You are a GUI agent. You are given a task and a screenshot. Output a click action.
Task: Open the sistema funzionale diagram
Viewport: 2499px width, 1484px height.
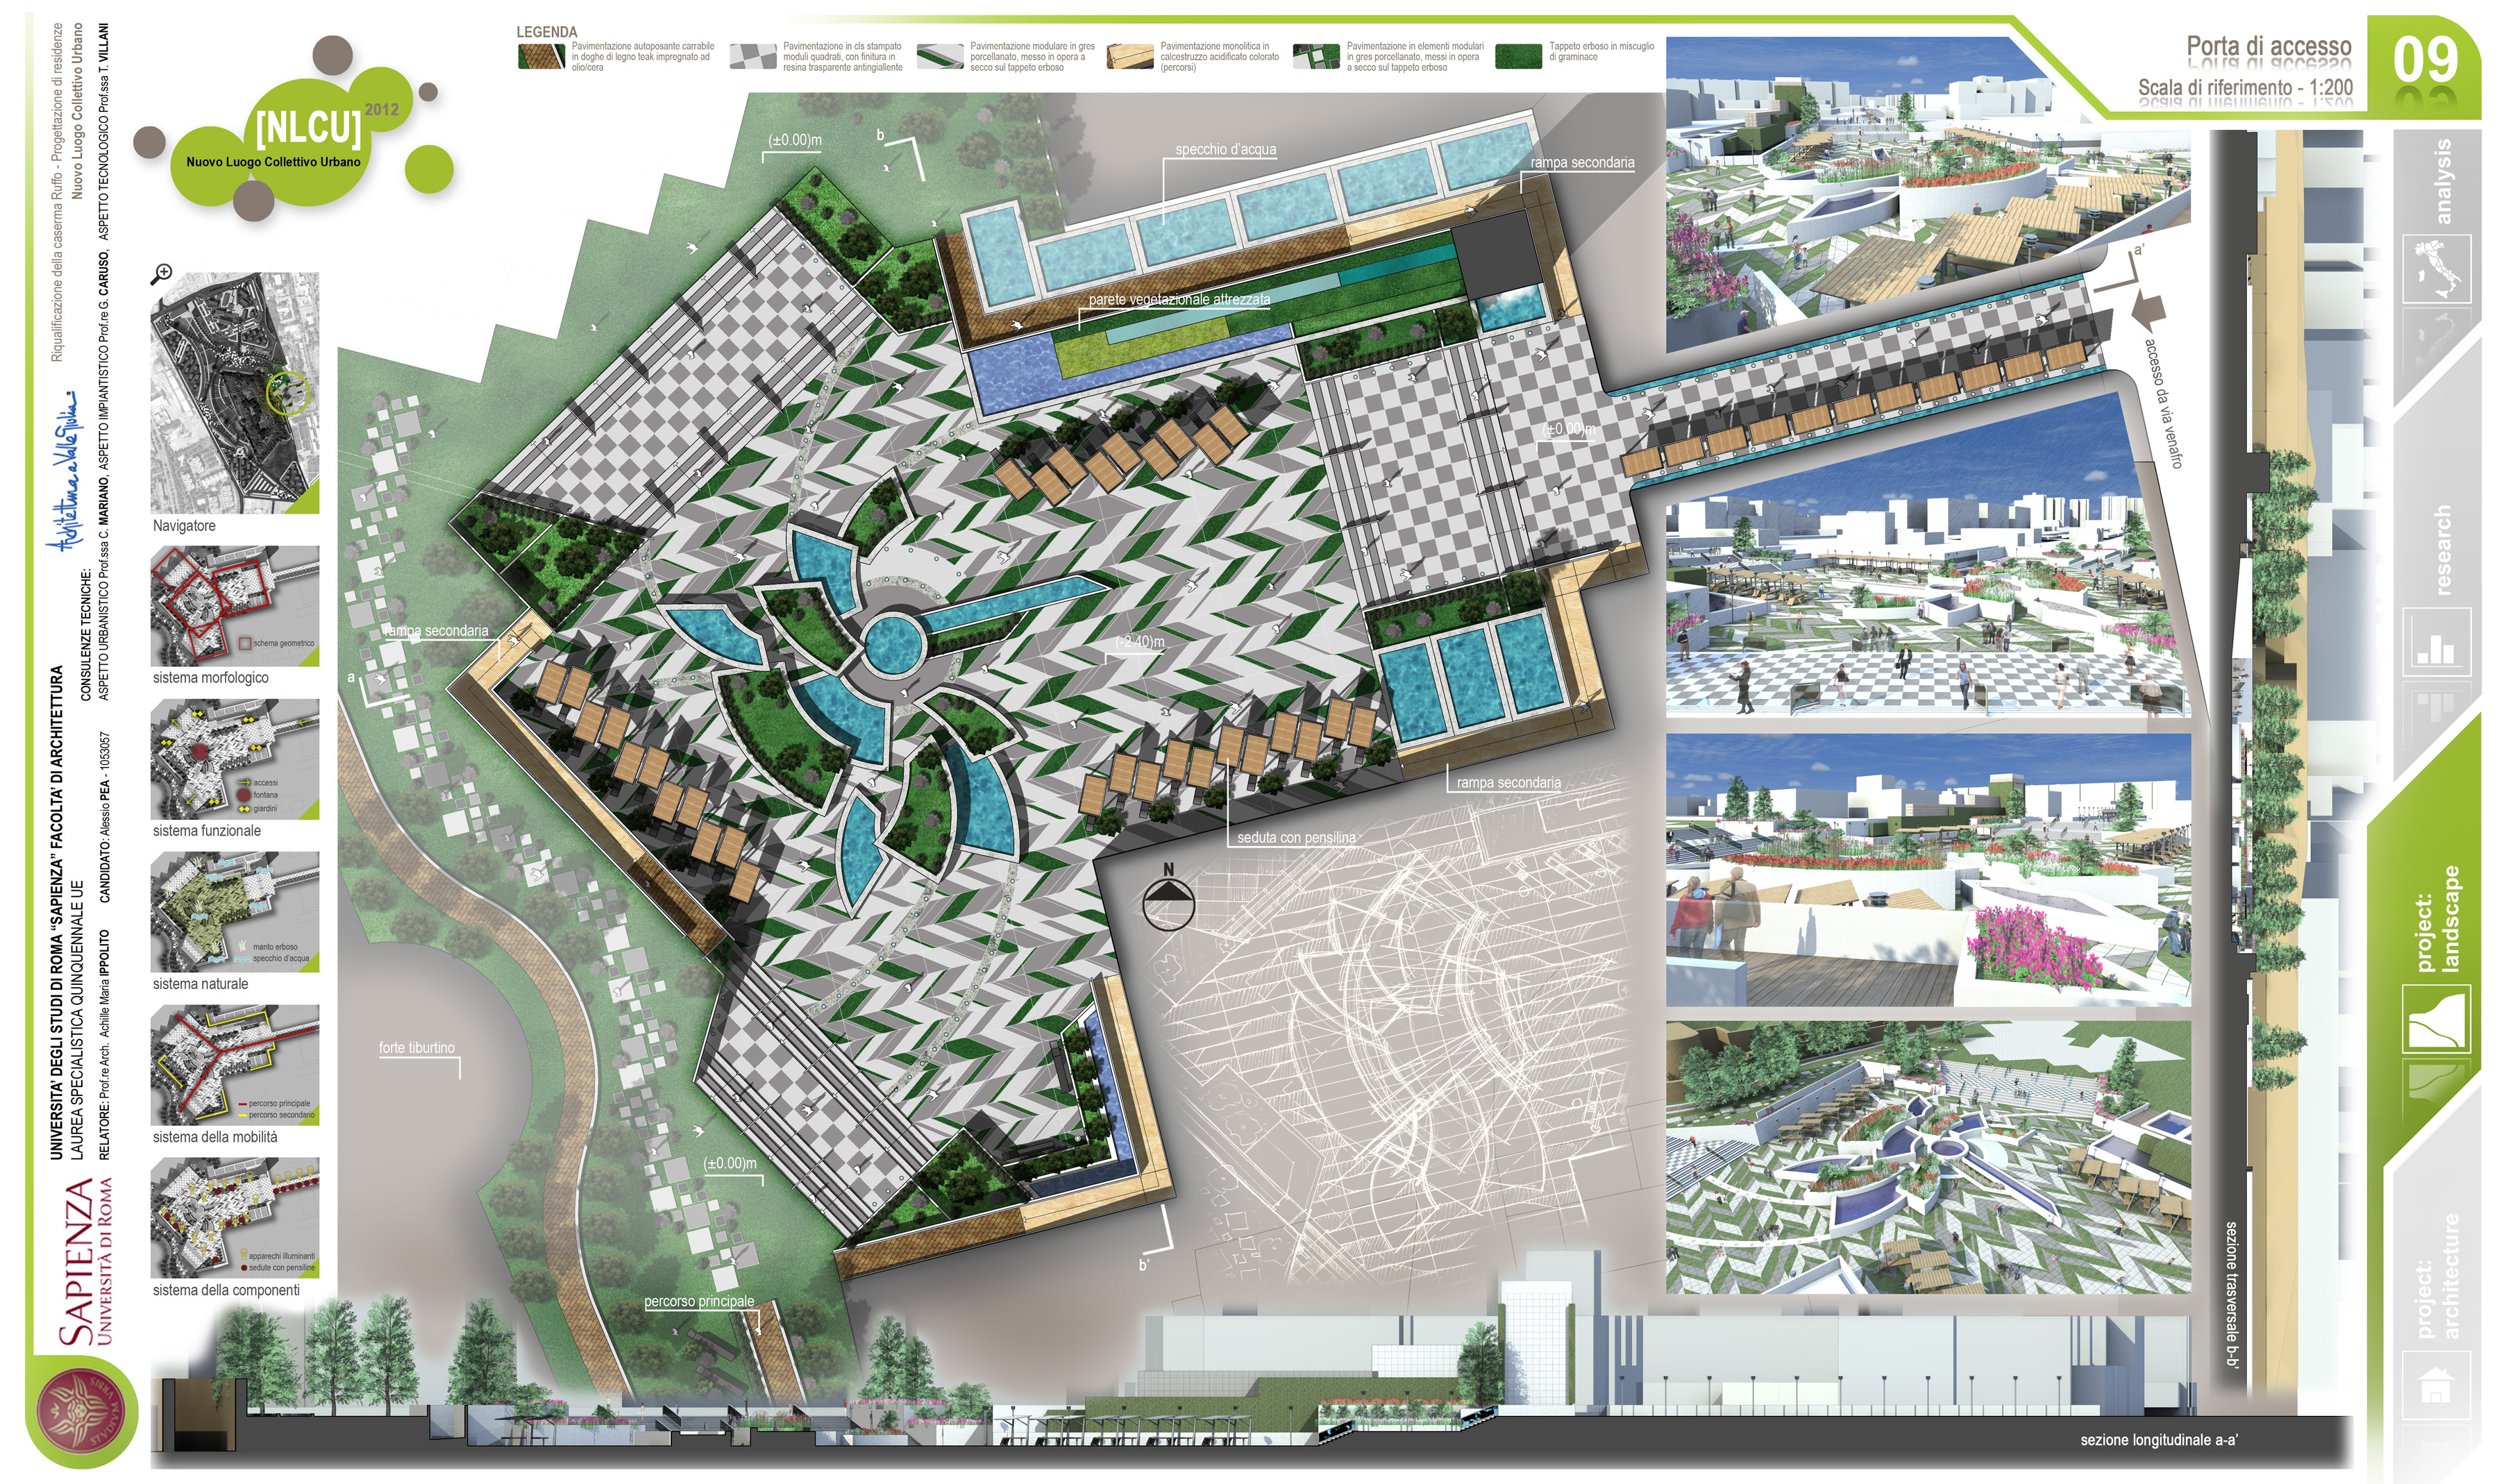point(235,759)
